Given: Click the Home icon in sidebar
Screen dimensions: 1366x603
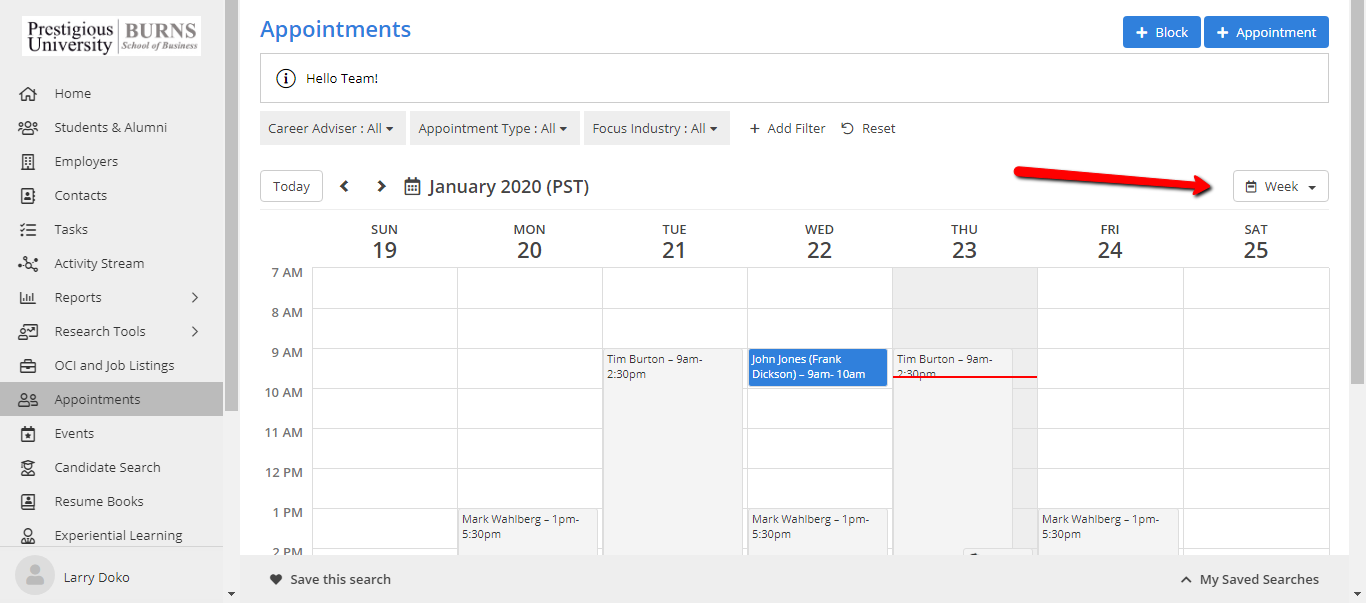Looking at the screenshot, I should tap(28, 94).
